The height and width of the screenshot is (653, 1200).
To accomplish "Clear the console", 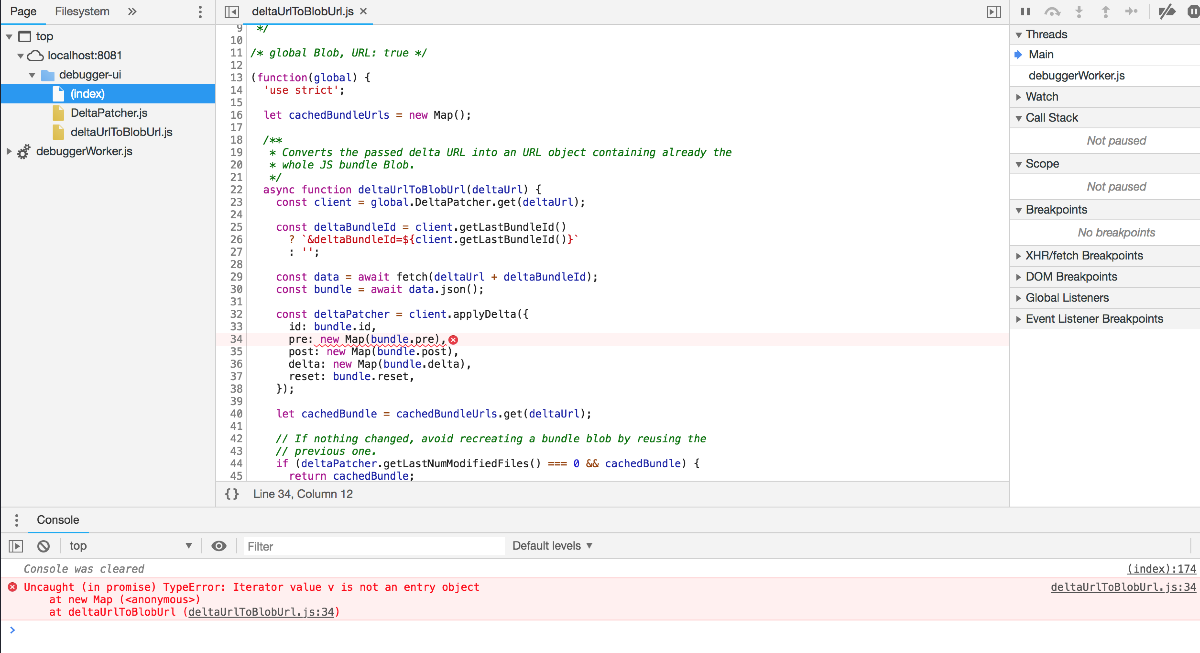I will pyautogui.click(x=43, y=546).
